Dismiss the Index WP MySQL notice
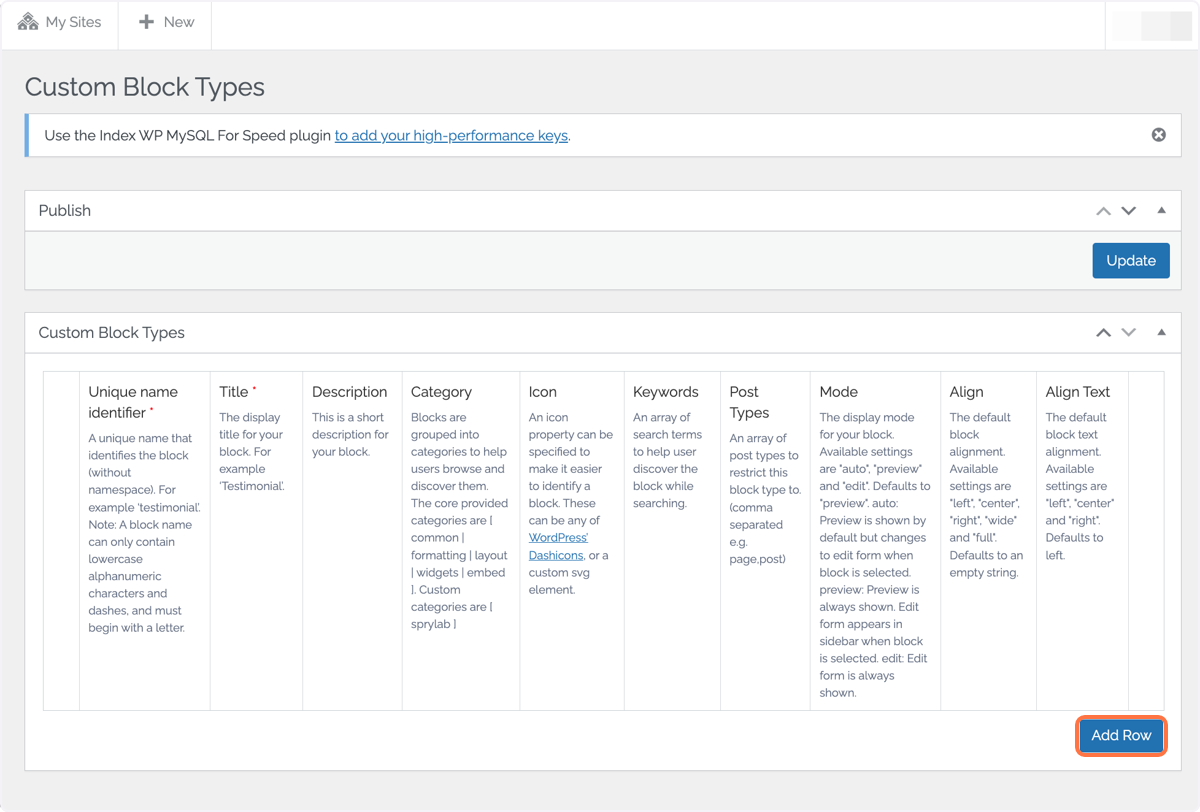This screenshot has width=1200, height=812. 1159,135
